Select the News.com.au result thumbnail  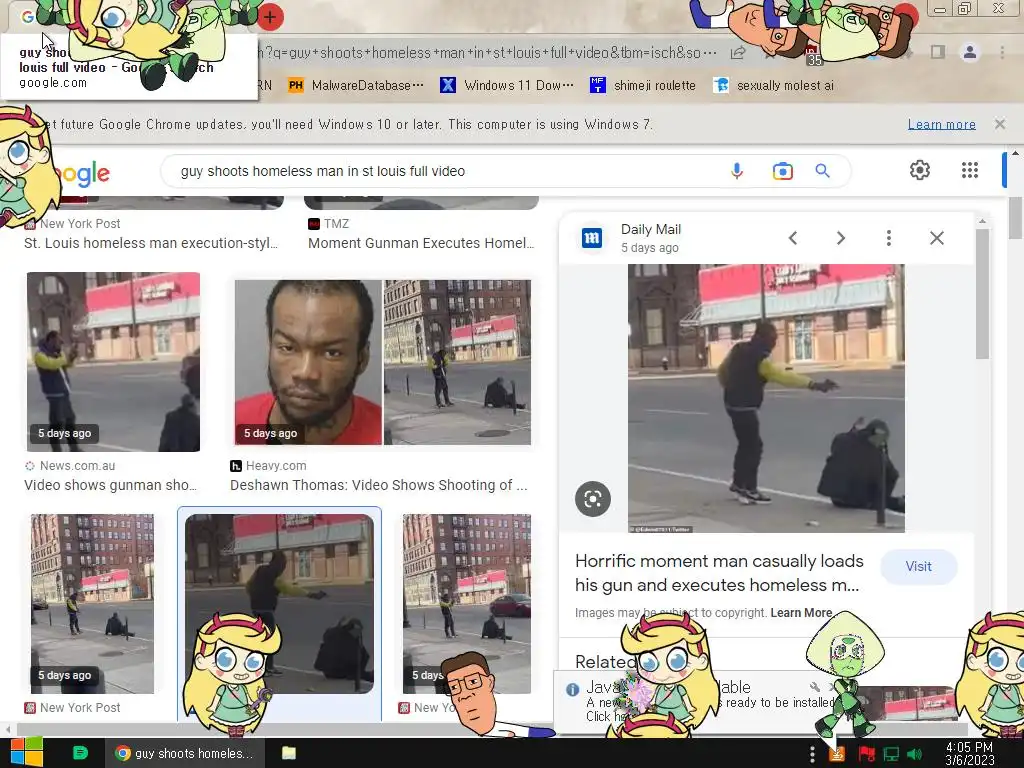pyautogui.click(x=113, y=362)
